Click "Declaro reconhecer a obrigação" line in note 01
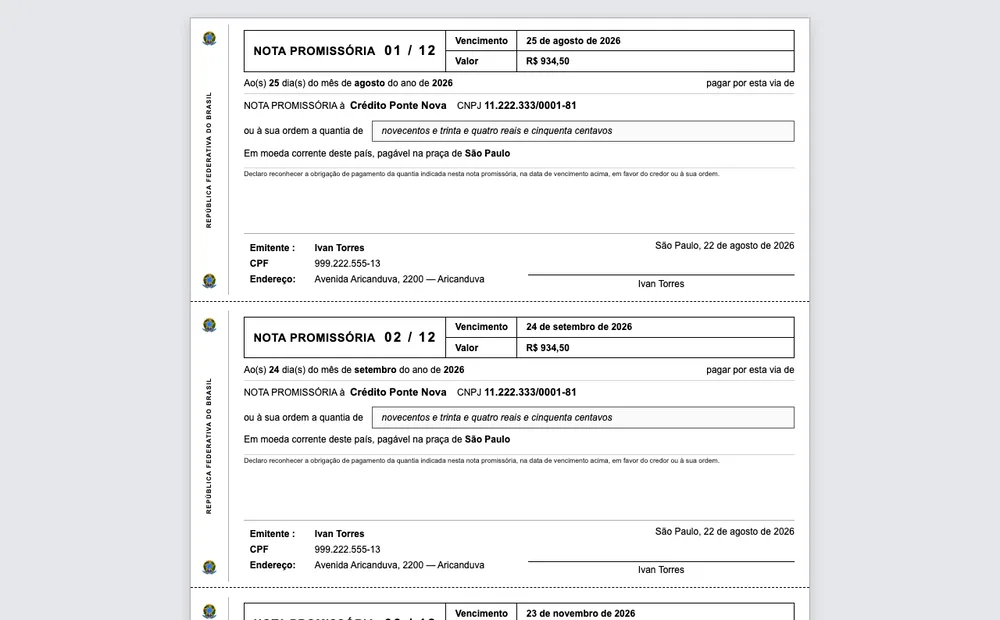The height and width of the screenshot is (620, 1000). [481, 173]
